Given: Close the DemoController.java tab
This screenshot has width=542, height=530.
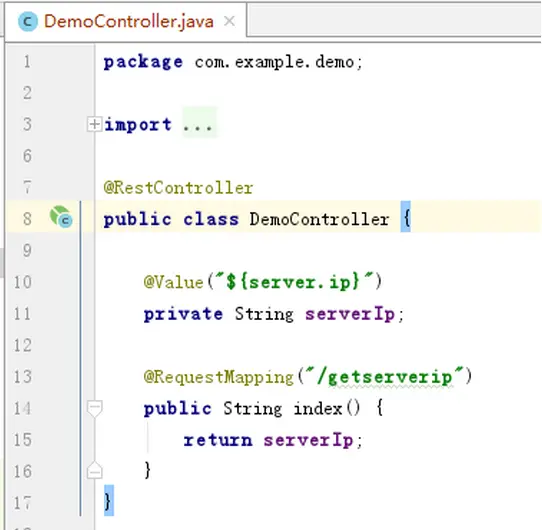Looking at the screenshot, I should point(229,21).
